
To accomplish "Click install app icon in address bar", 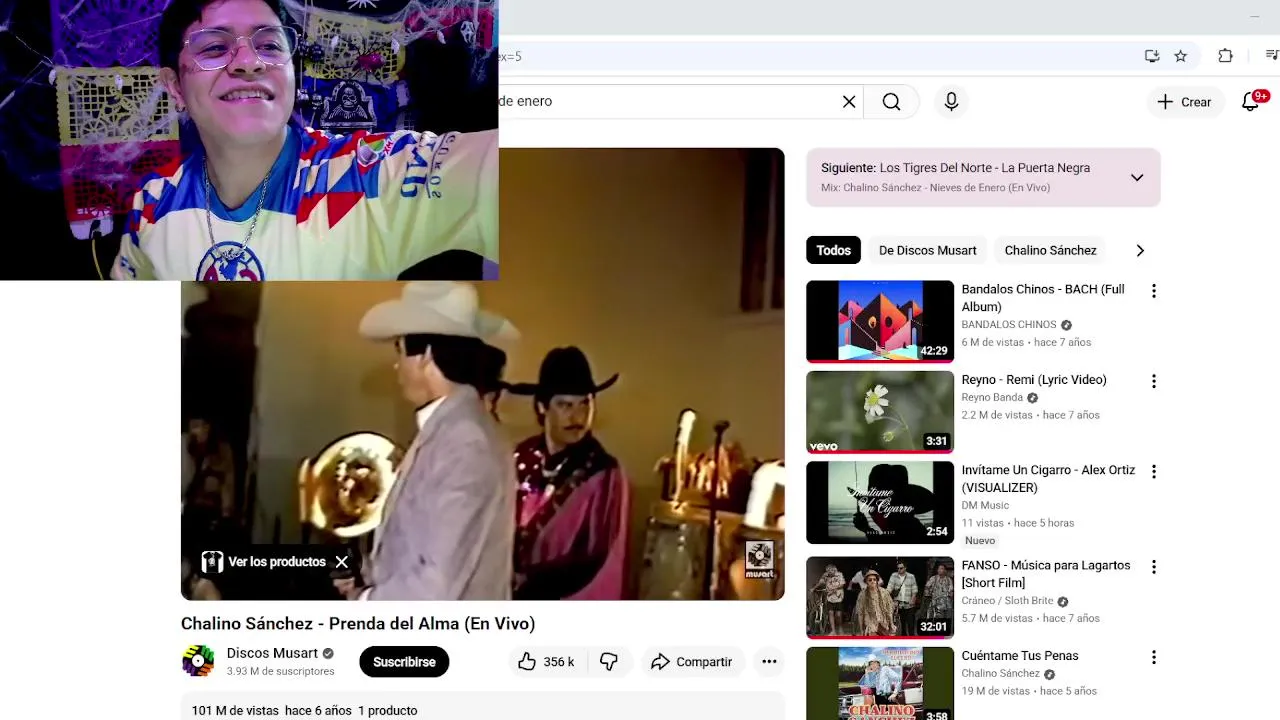I will 1152,56.
